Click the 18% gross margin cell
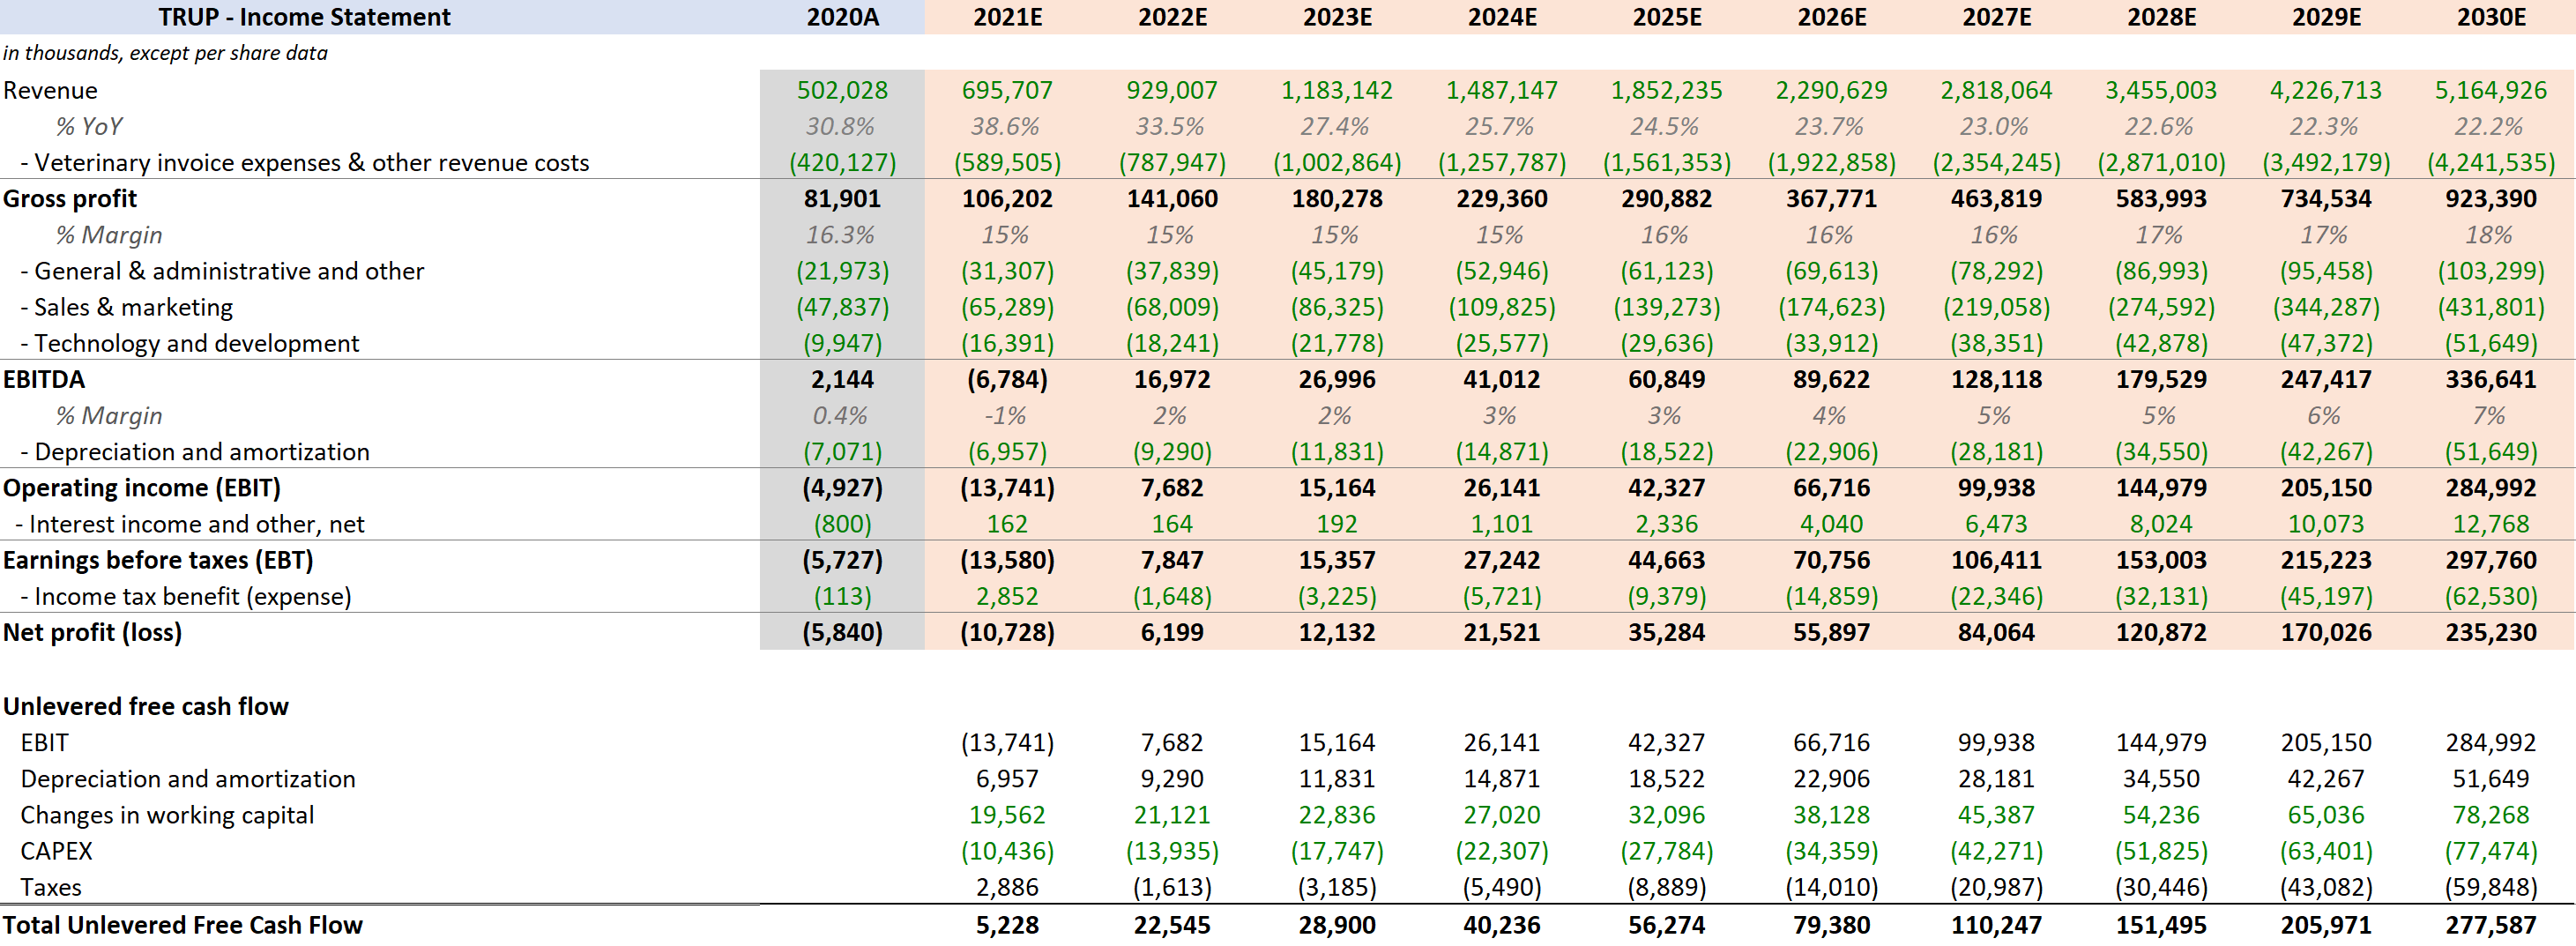 pos(2488,234)
